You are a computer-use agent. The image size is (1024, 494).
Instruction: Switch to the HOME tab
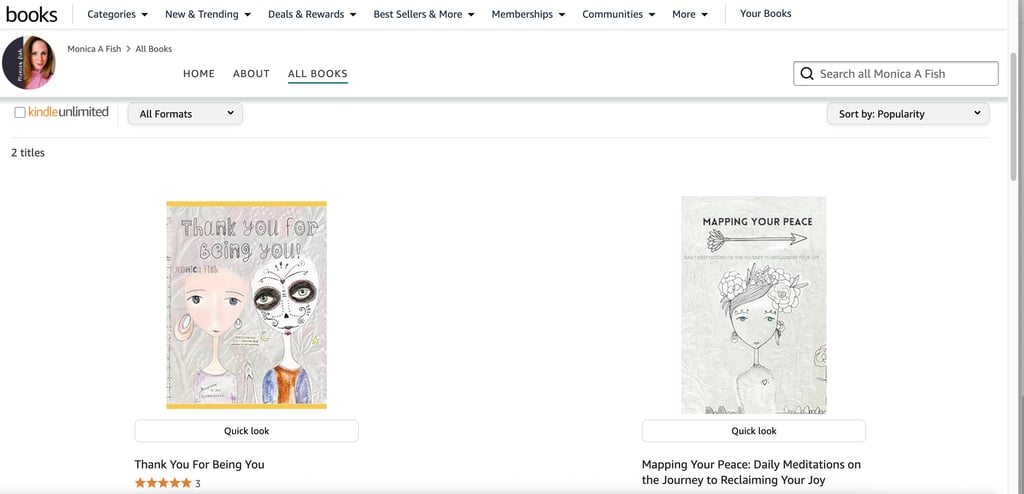(x=199, y=74)
